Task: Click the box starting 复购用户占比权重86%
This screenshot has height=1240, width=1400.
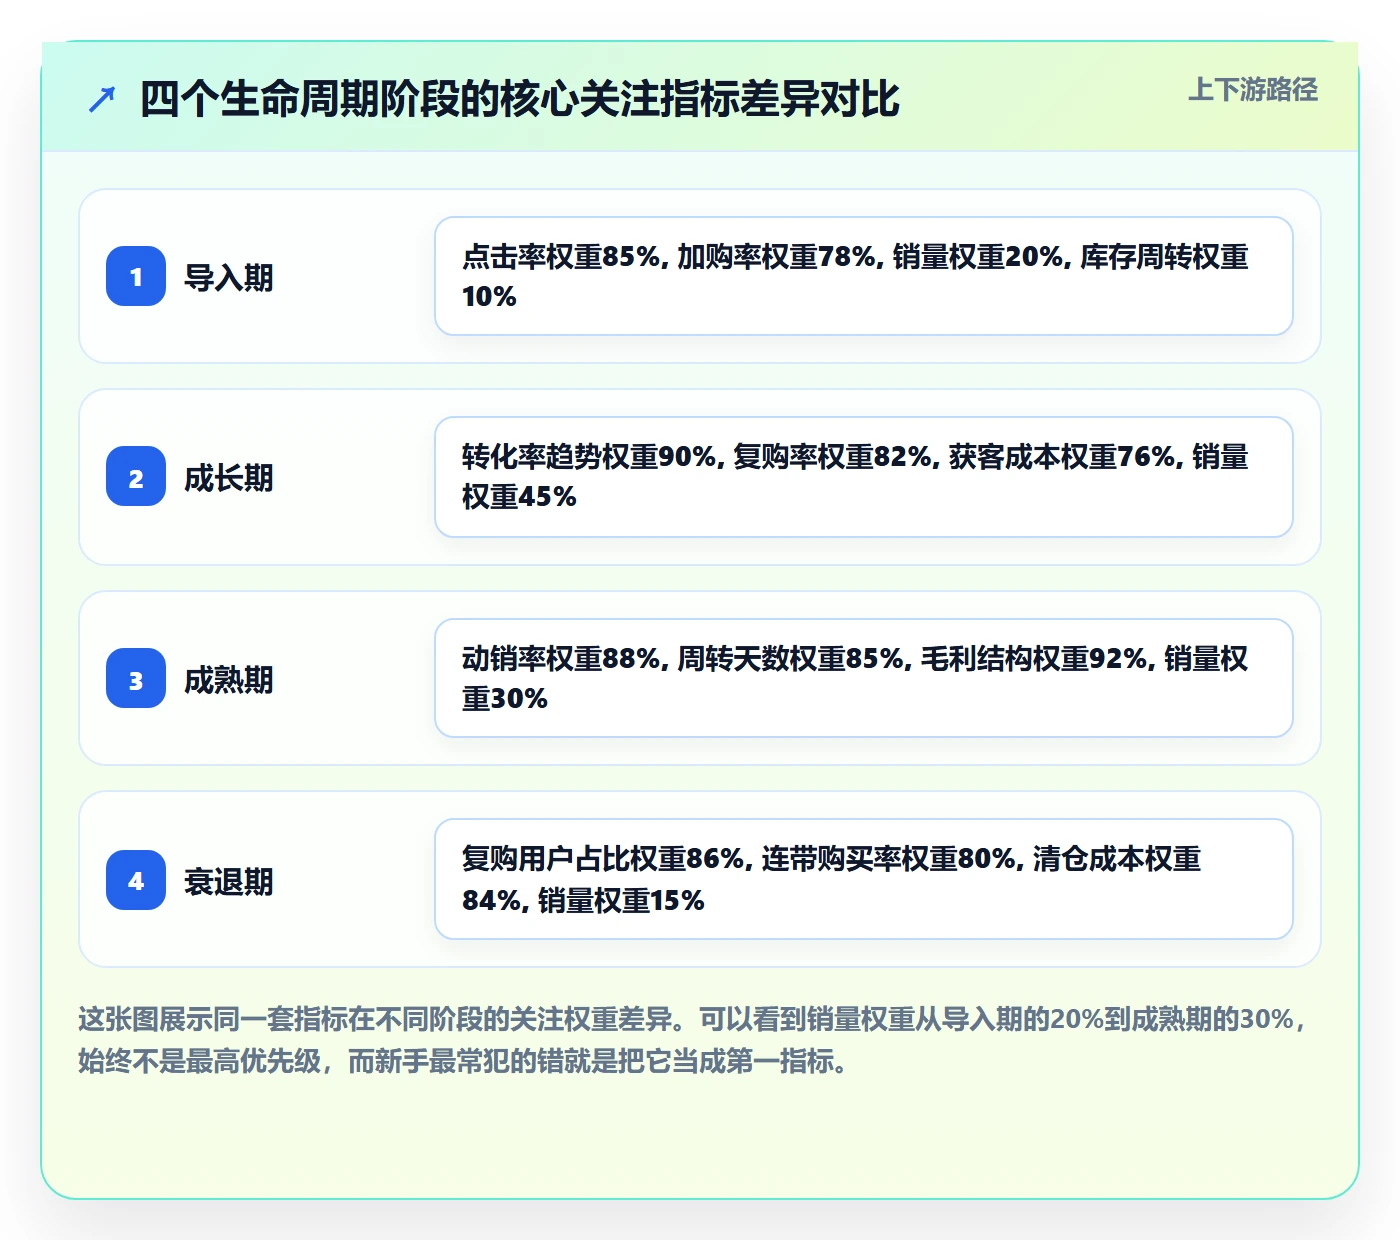Action: 864,879
